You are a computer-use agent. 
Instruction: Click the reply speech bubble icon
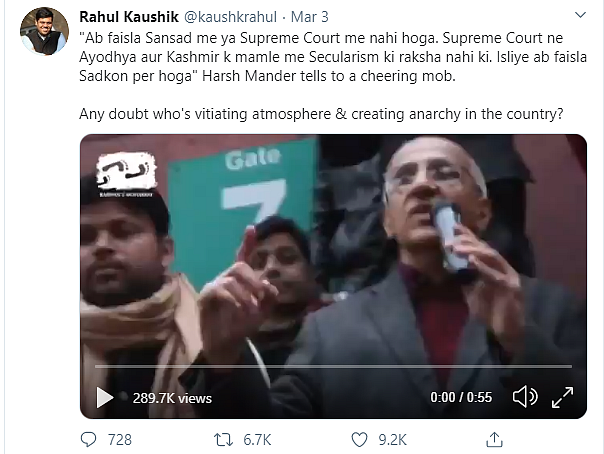click(89, 439)
